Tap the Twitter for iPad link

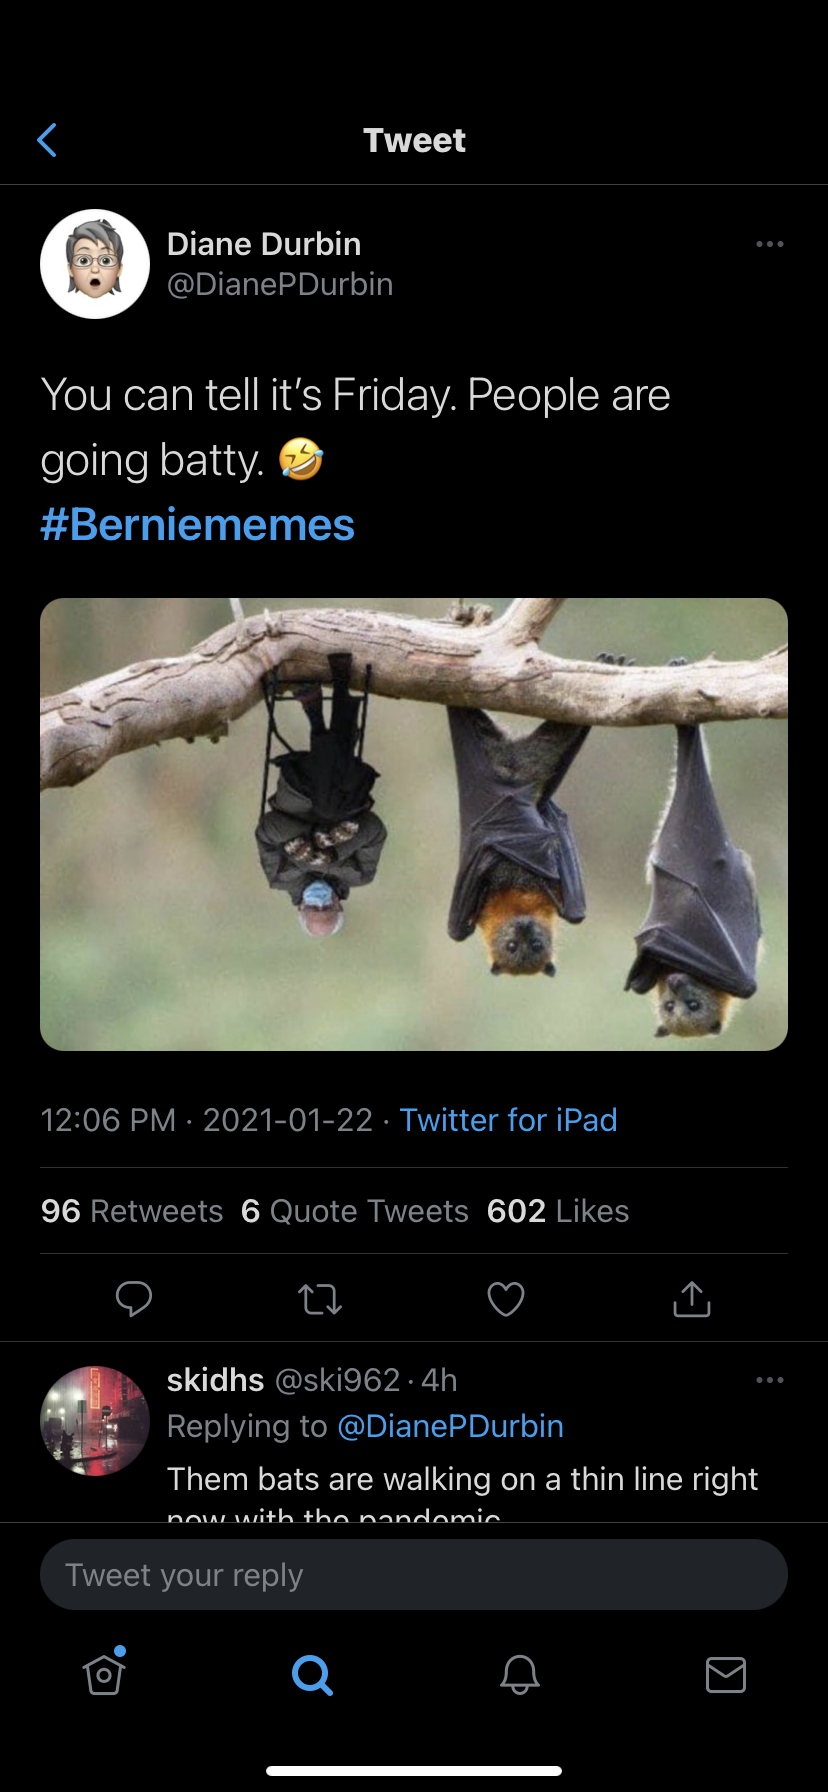click(x=508, y=1120)
